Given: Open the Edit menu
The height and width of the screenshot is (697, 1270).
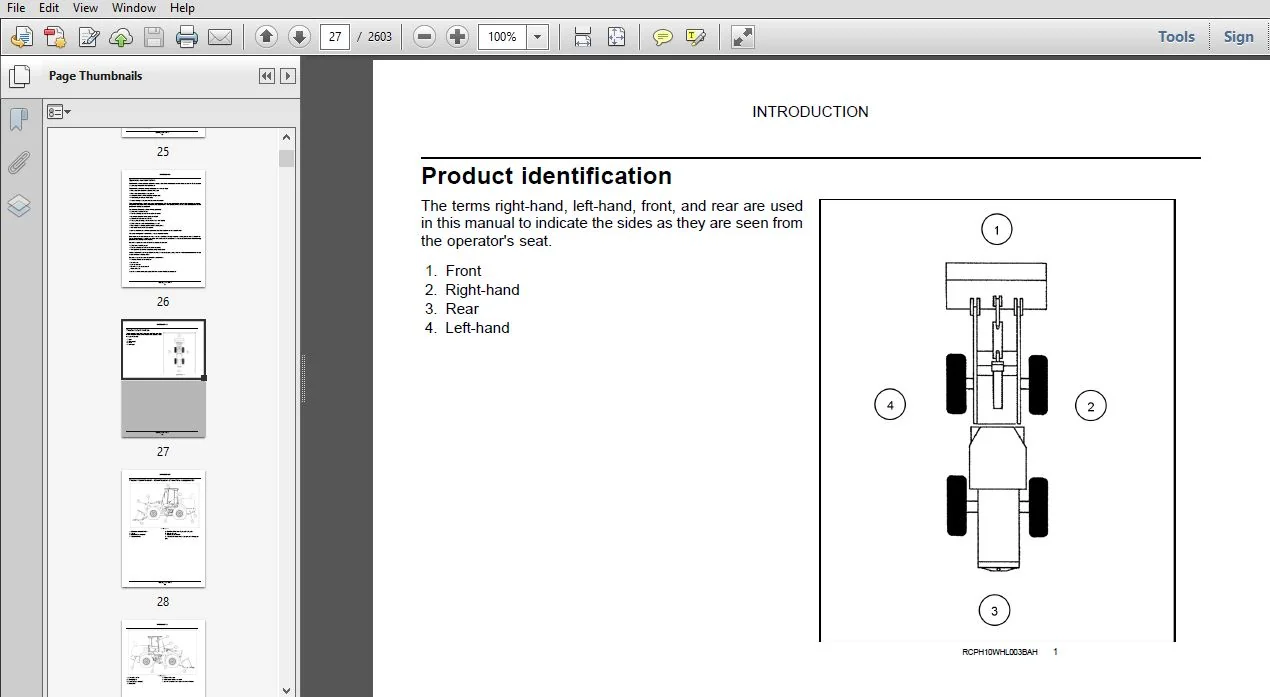Looking at the screenshot, I should (x=48, y=8).
